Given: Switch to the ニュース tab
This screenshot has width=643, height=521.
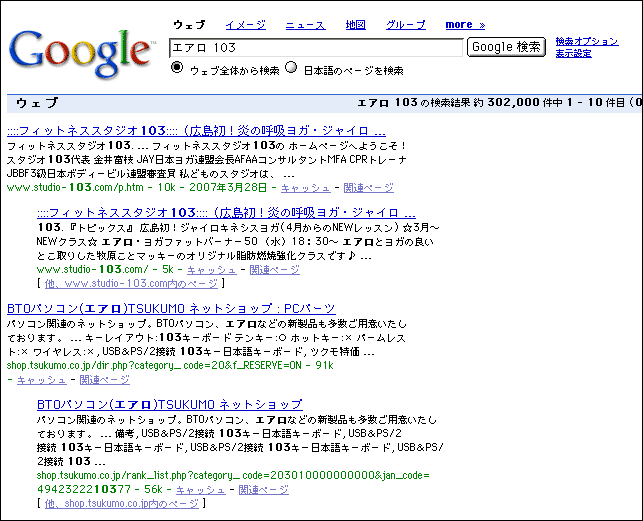Looking at the screenshot, I should pyautogui.click(x=305, y=24).
